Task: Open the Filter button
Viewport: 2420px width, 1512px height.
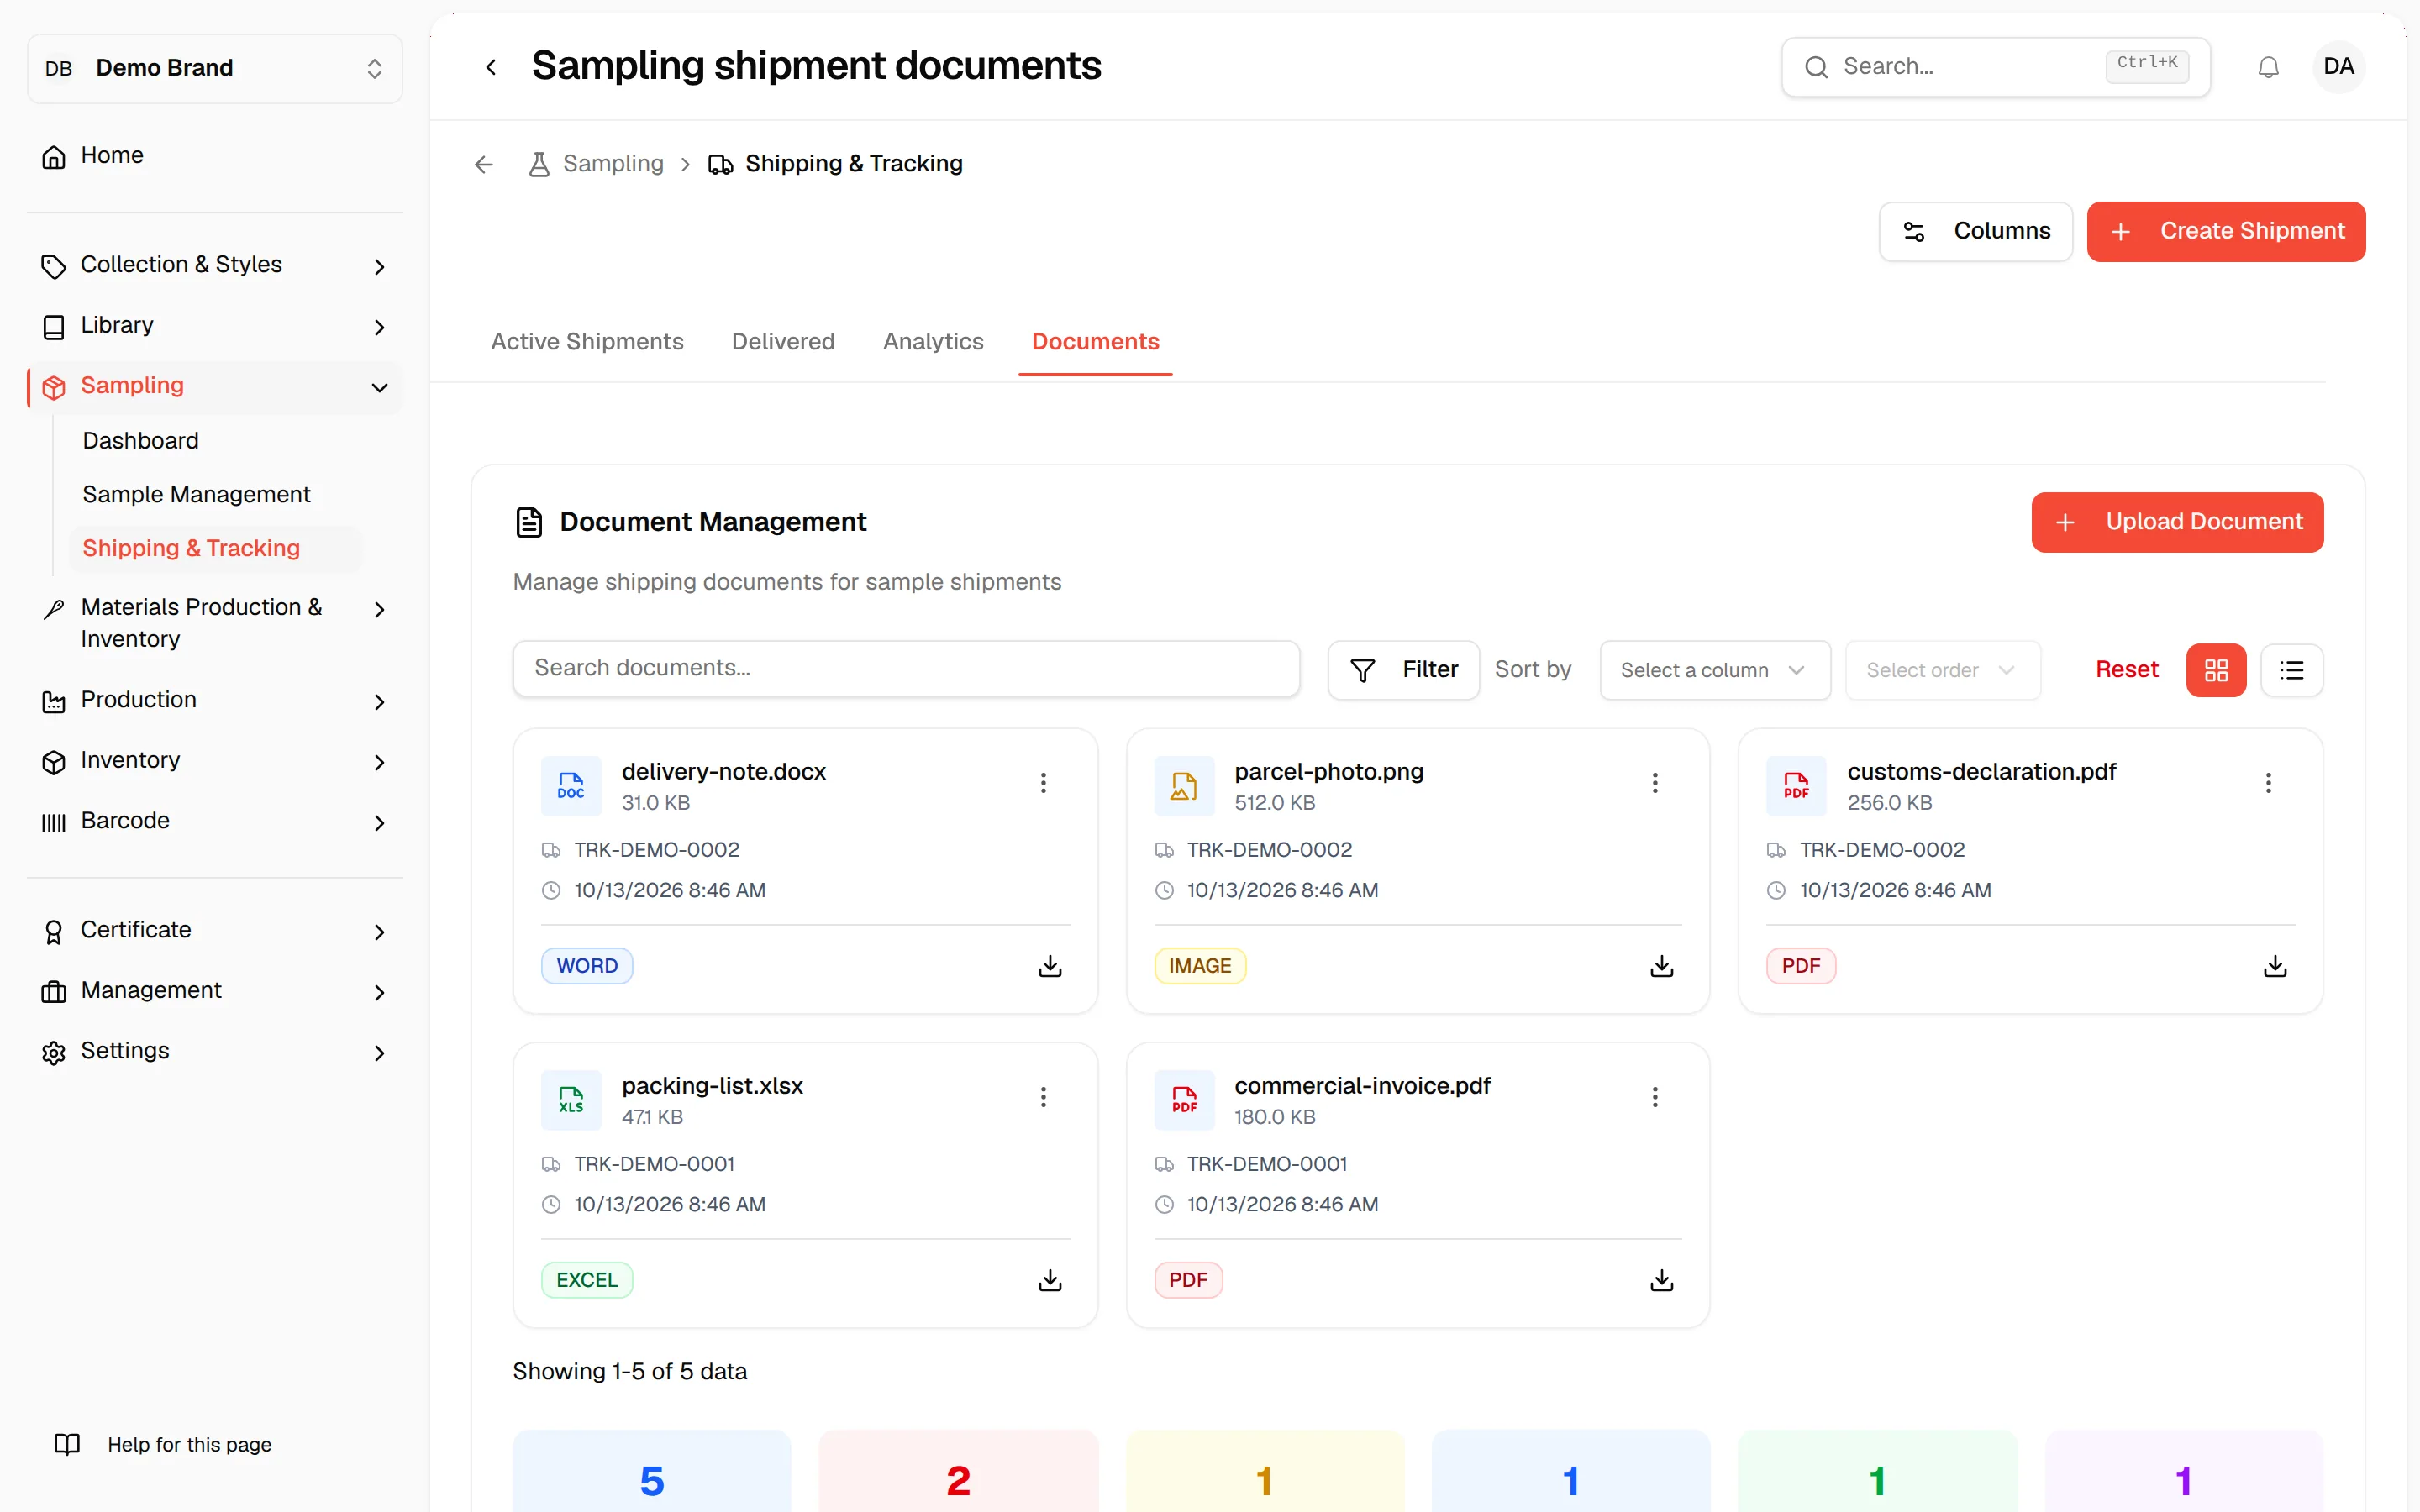Action: pyautogui.click(x=1403, y=670)
